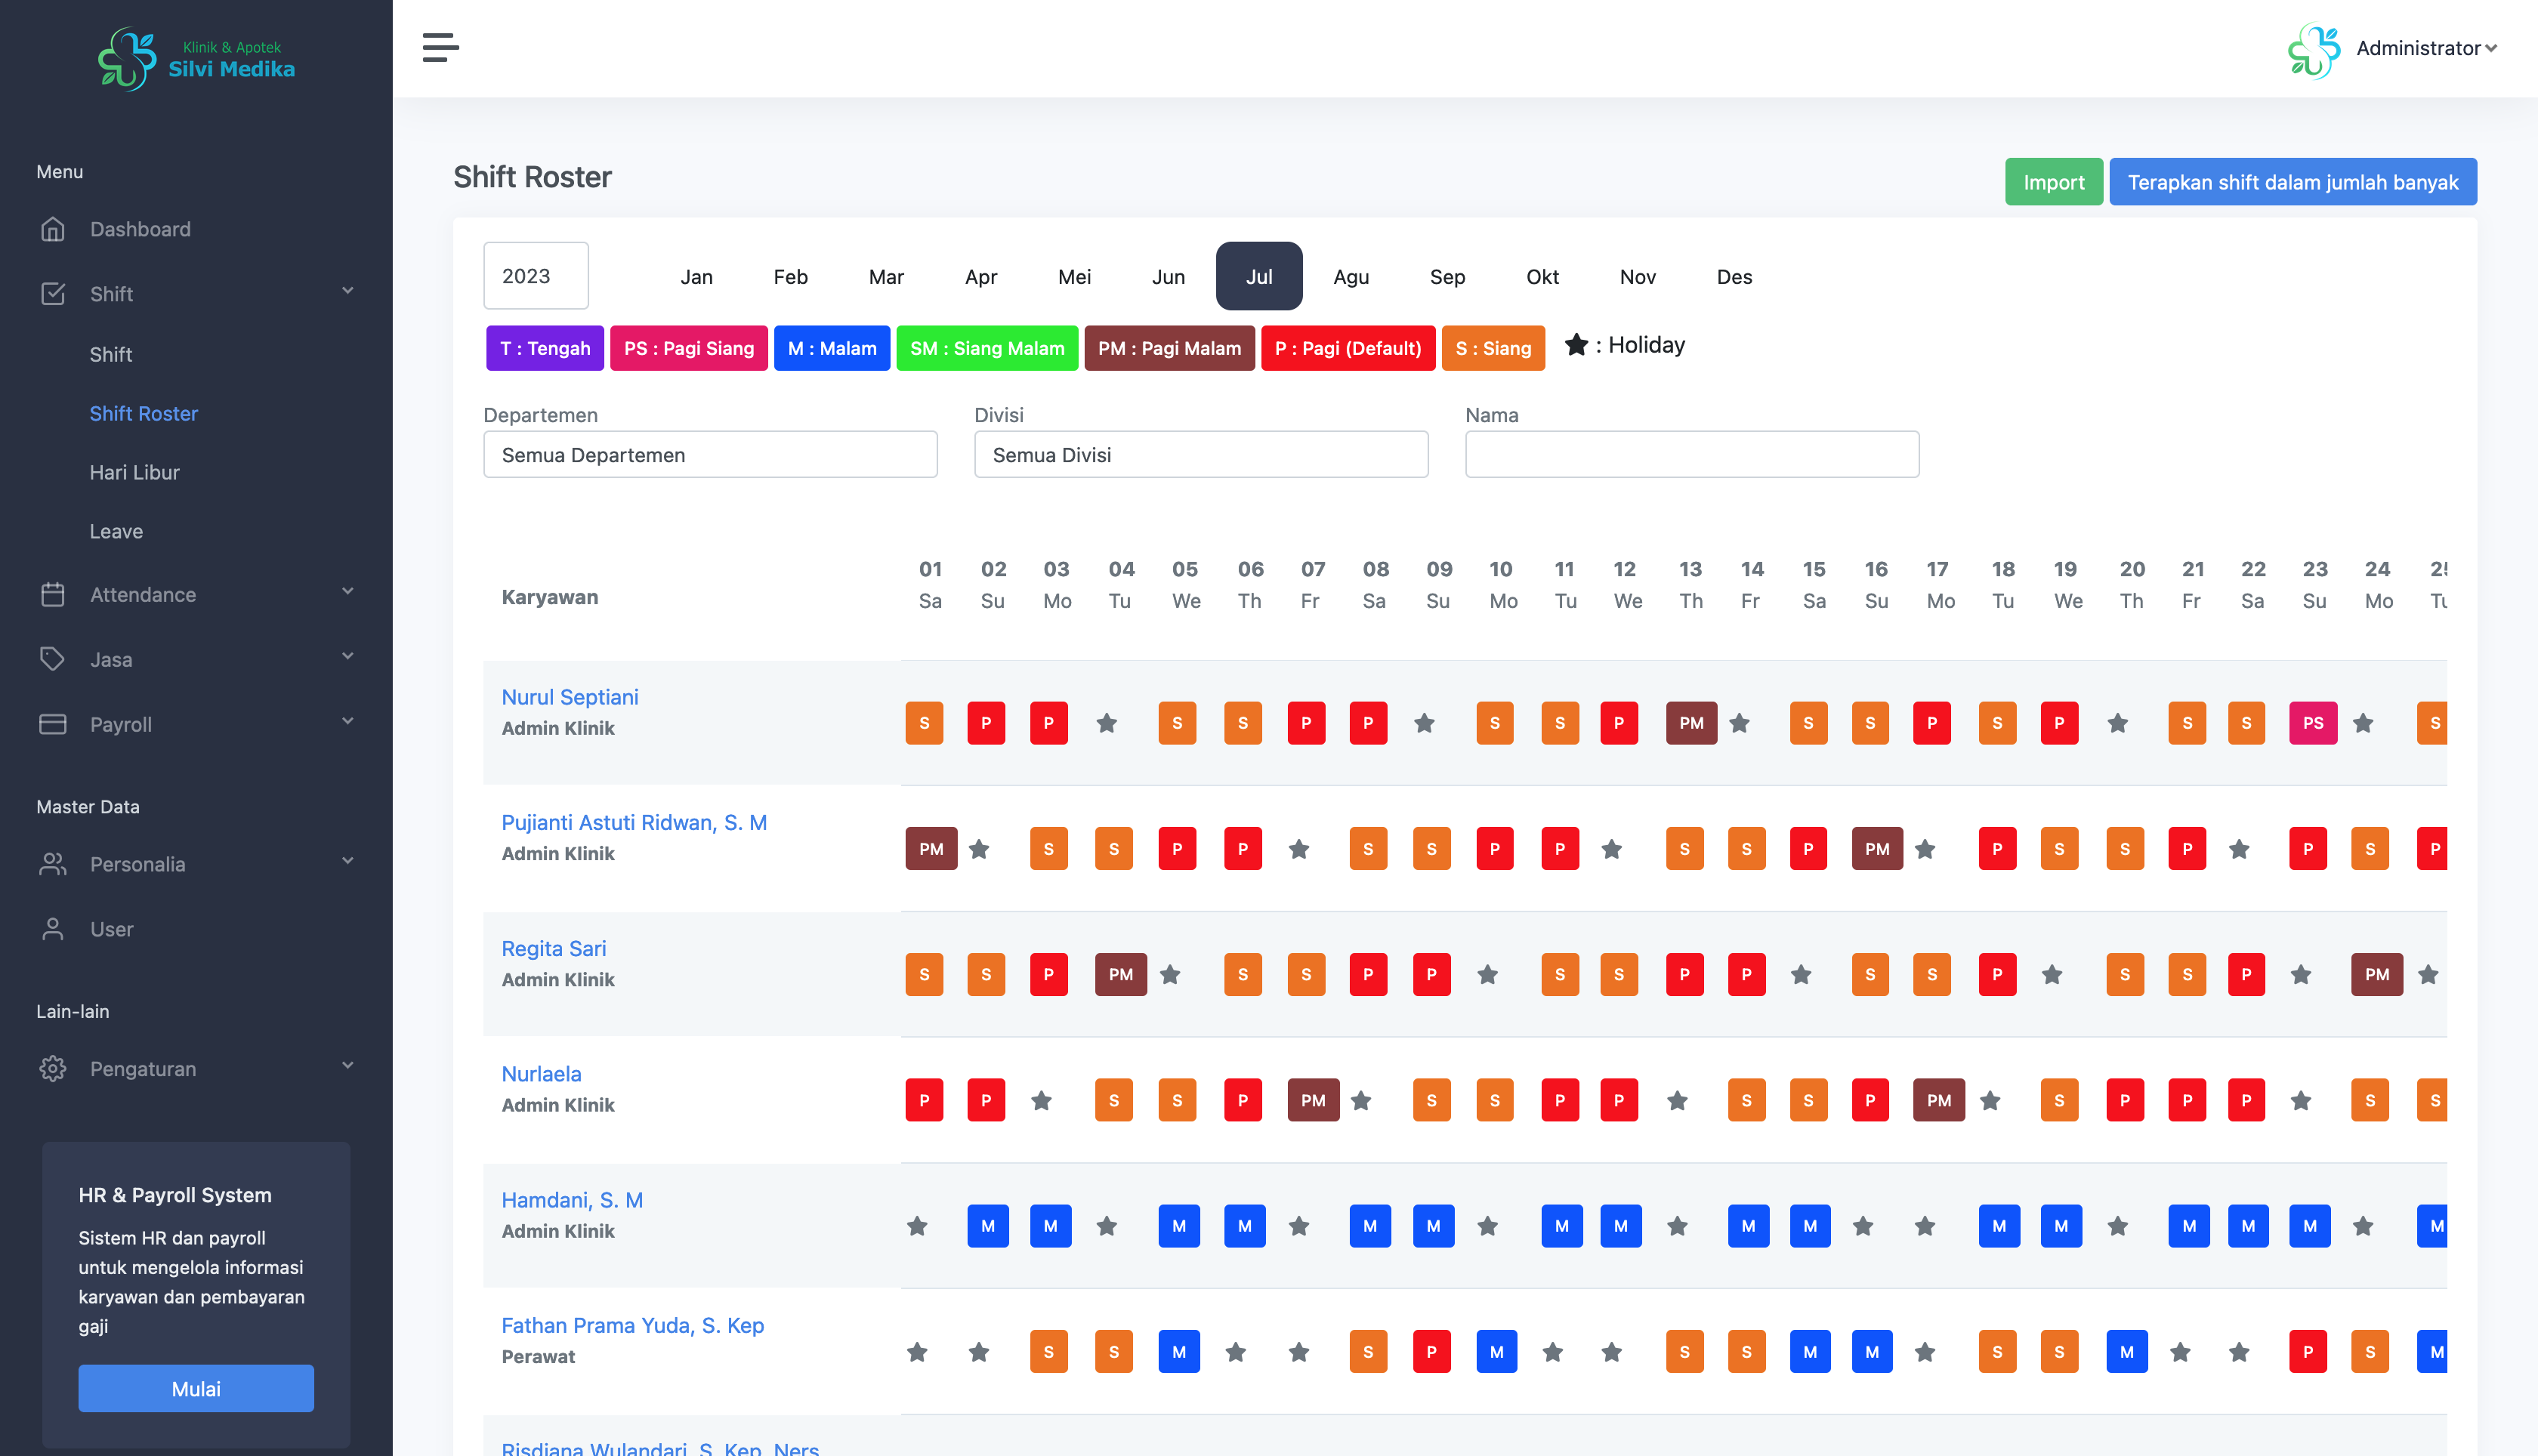Click the Mulai button in sidebar card
Viewport: 2538px width, 1456px height.
tap(196, 1388)
